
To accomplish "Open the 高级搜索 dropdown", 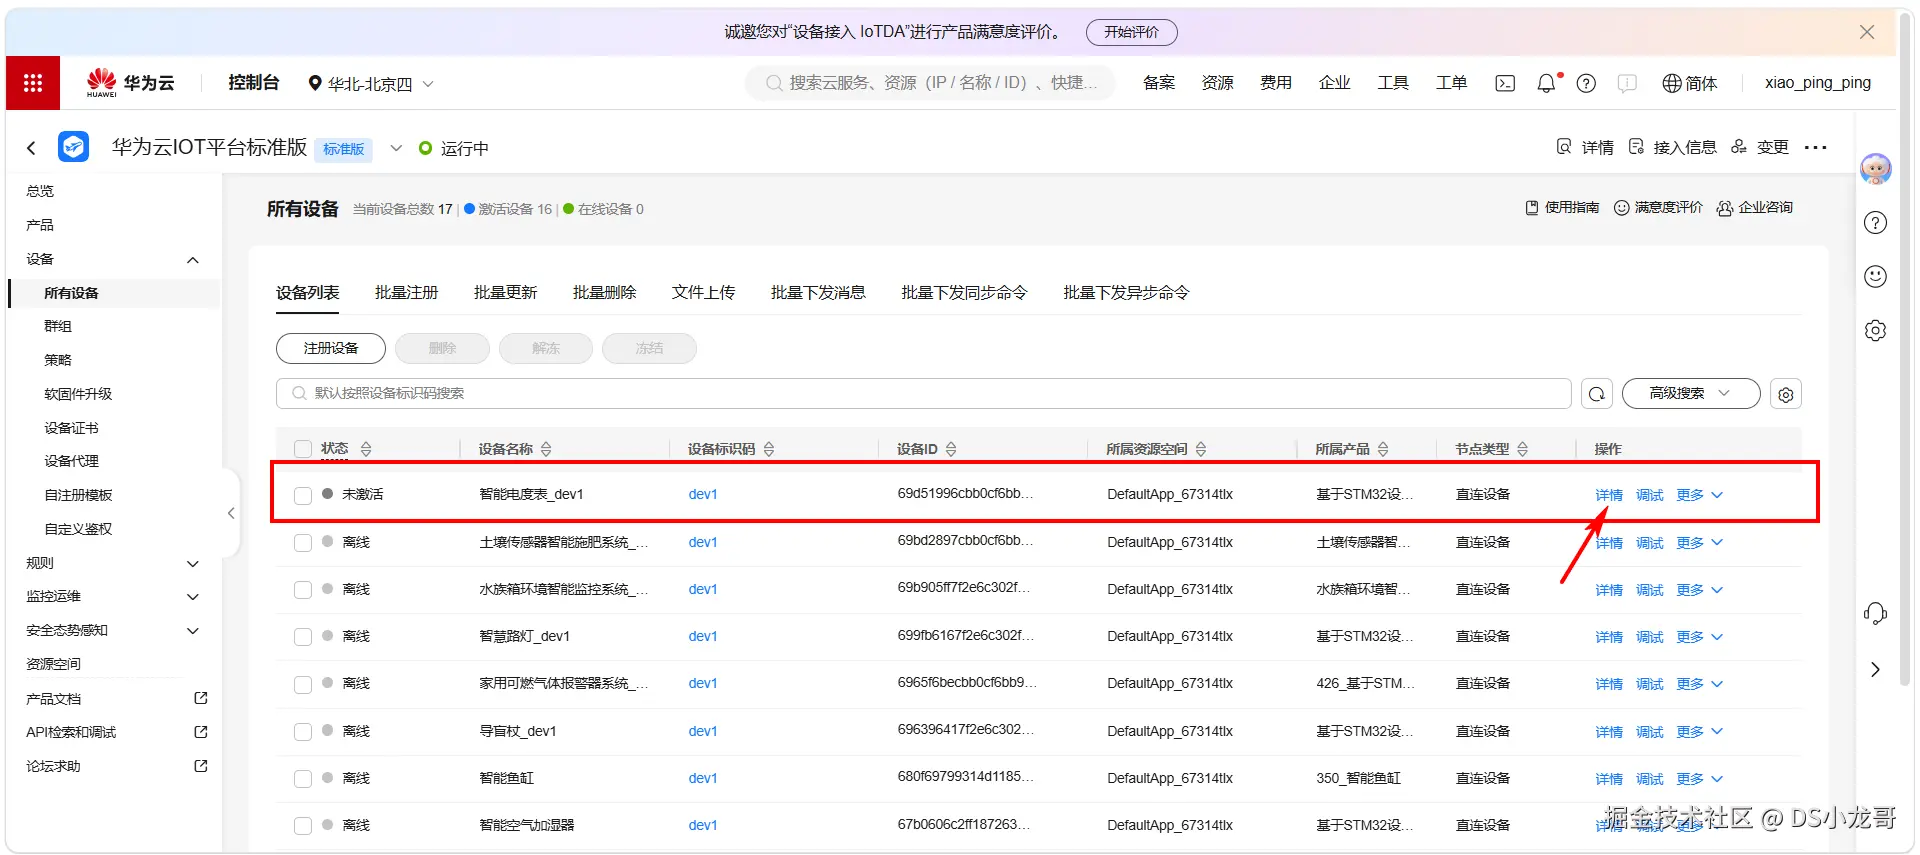I will pyautogui.click(x=1690, y=394).
